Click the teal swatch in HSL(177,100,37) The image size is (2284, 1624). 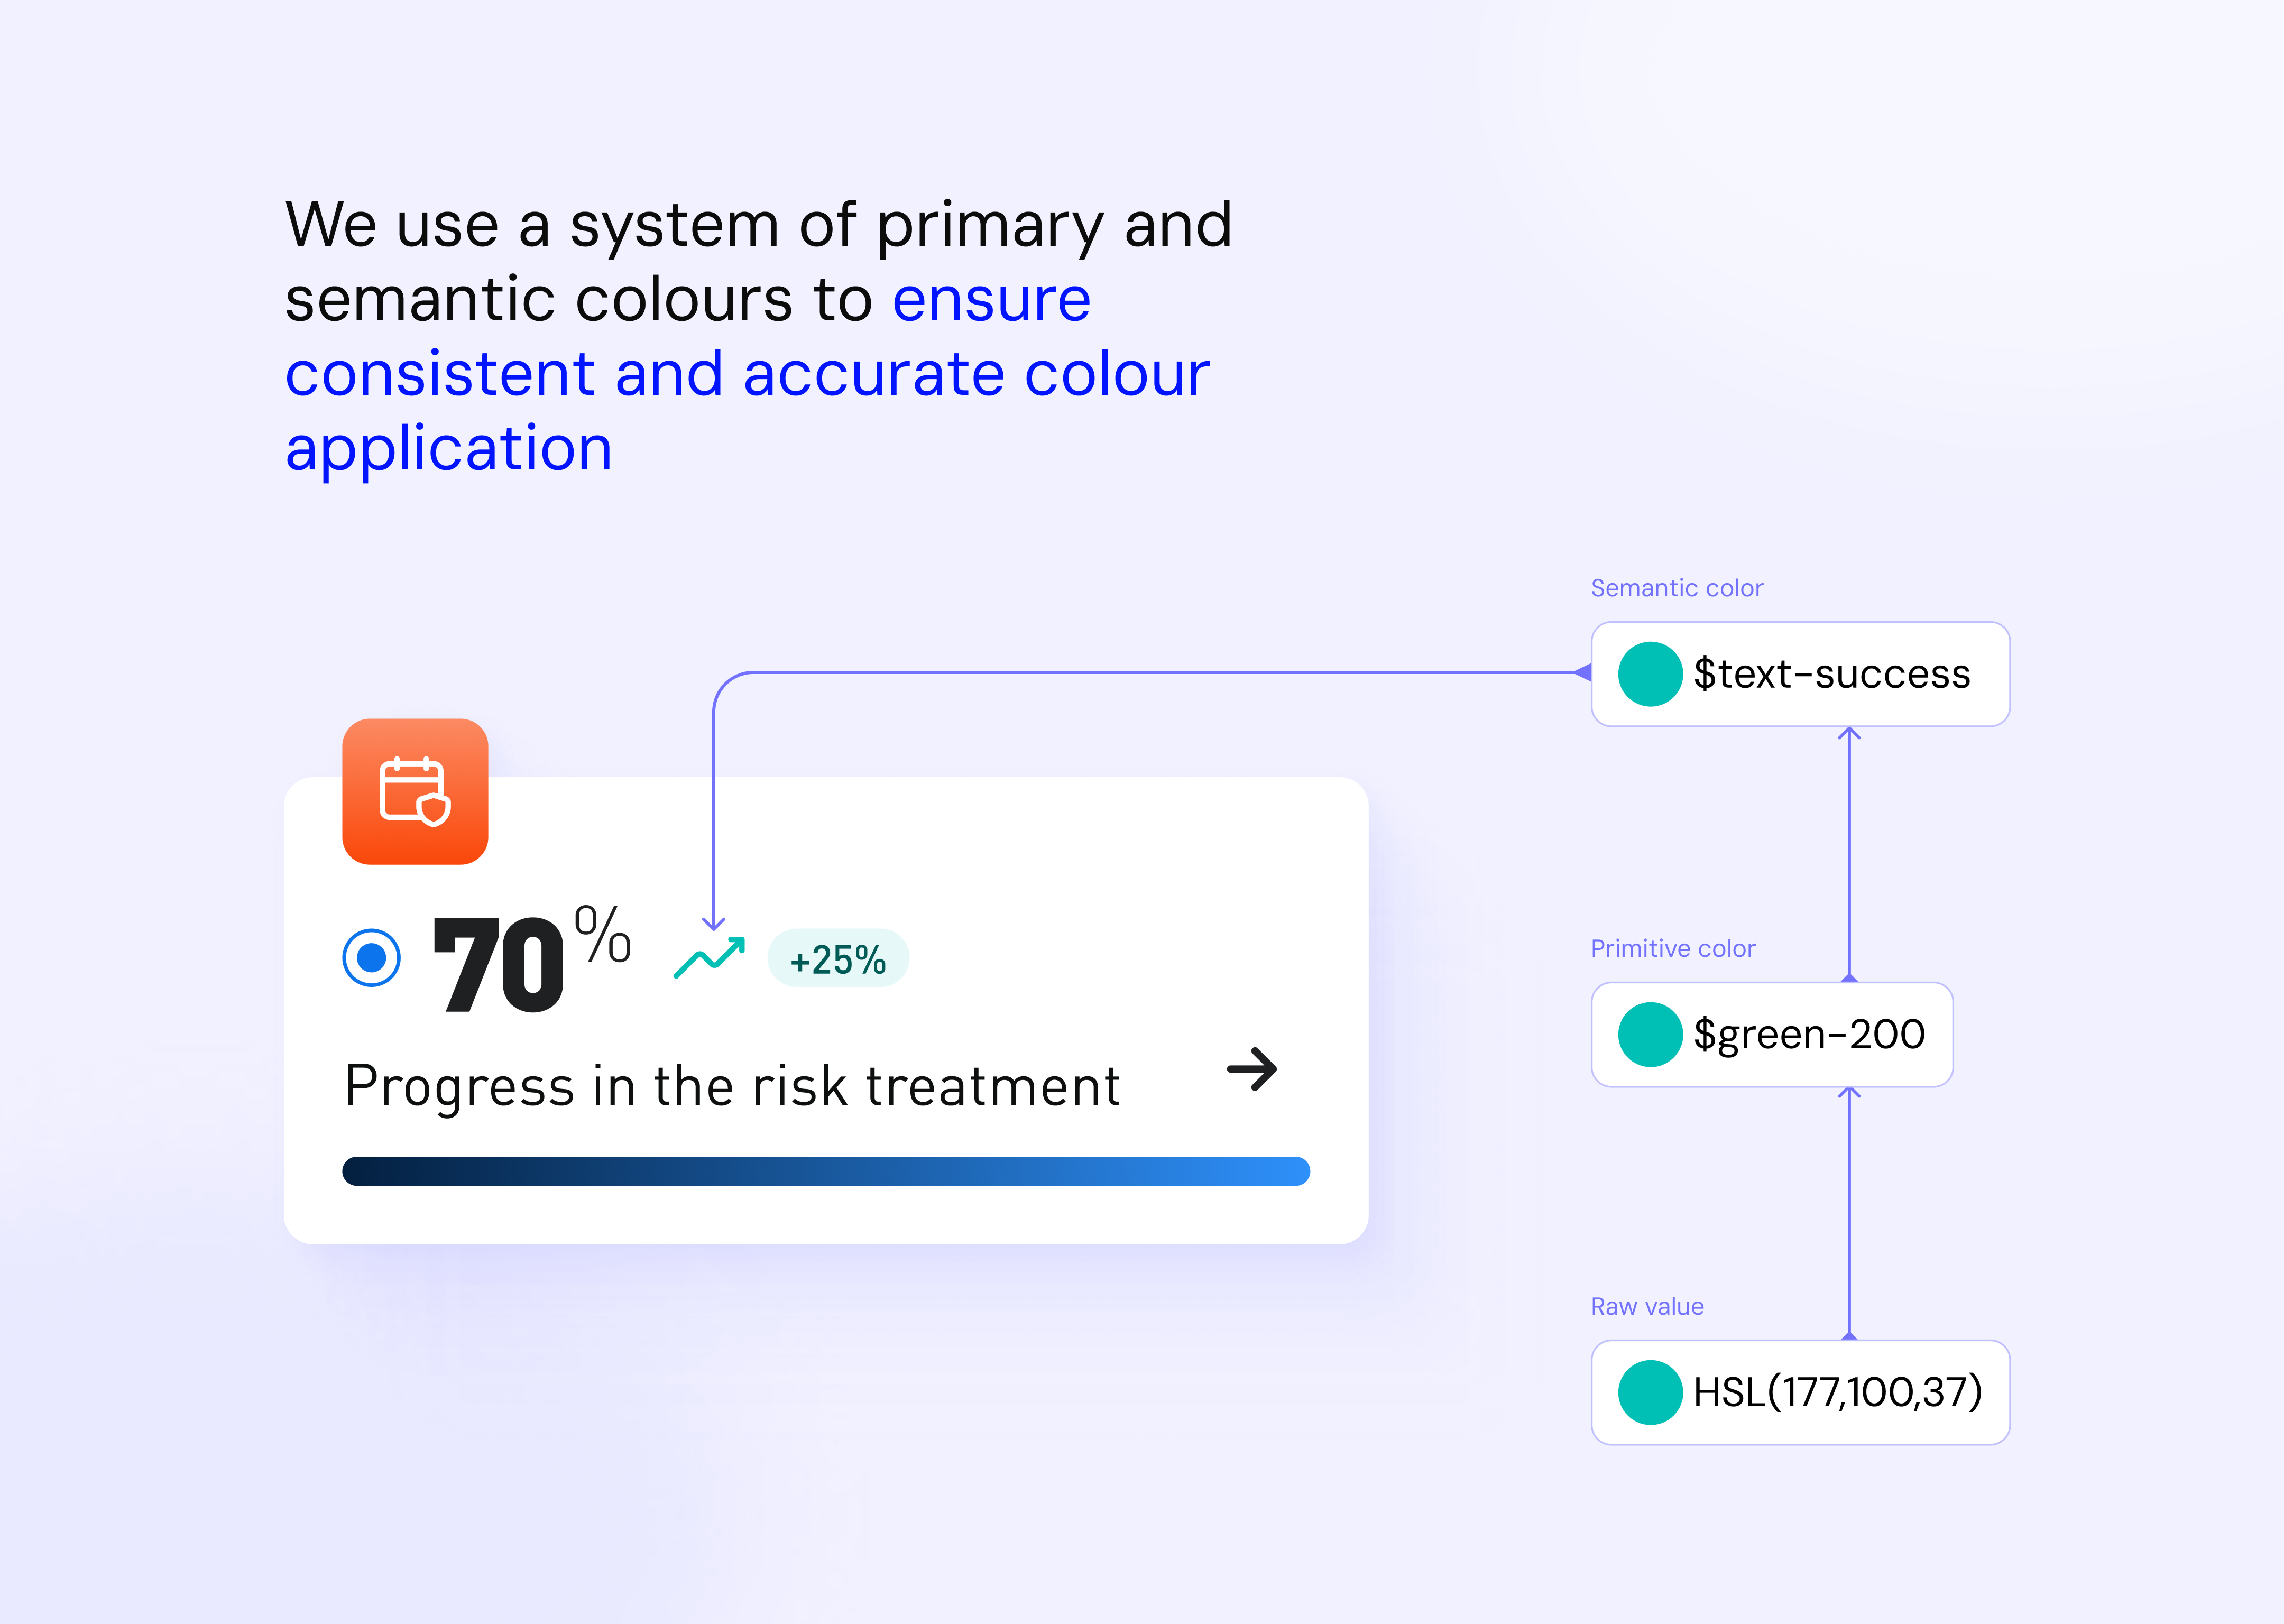click(x=1650, y=1392)
